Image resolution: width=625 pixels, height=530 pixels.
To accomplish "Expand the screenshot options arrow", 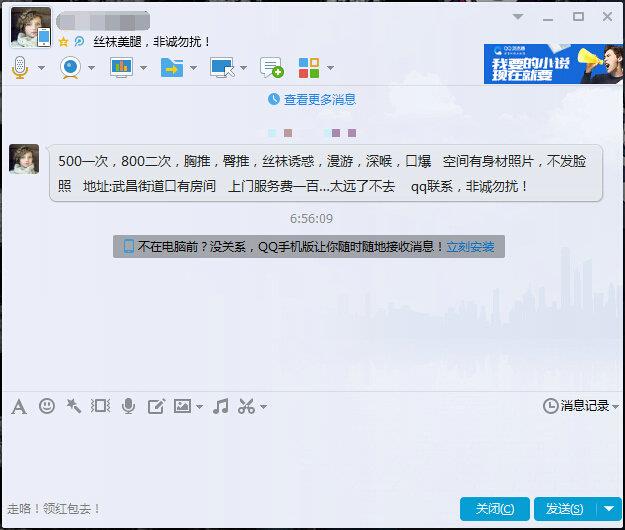I will 263,407.
